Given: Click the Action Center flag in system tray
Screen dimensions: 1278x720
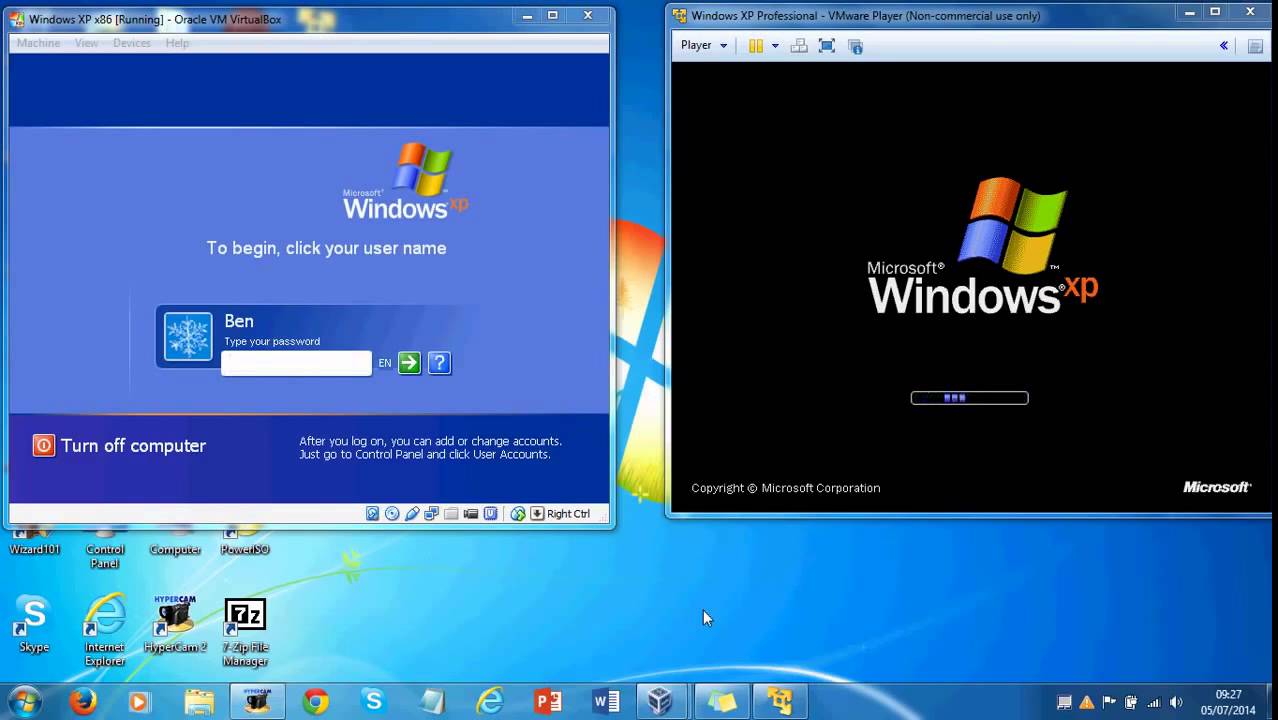Looking at the screenshot, I should pos(1109,702).
